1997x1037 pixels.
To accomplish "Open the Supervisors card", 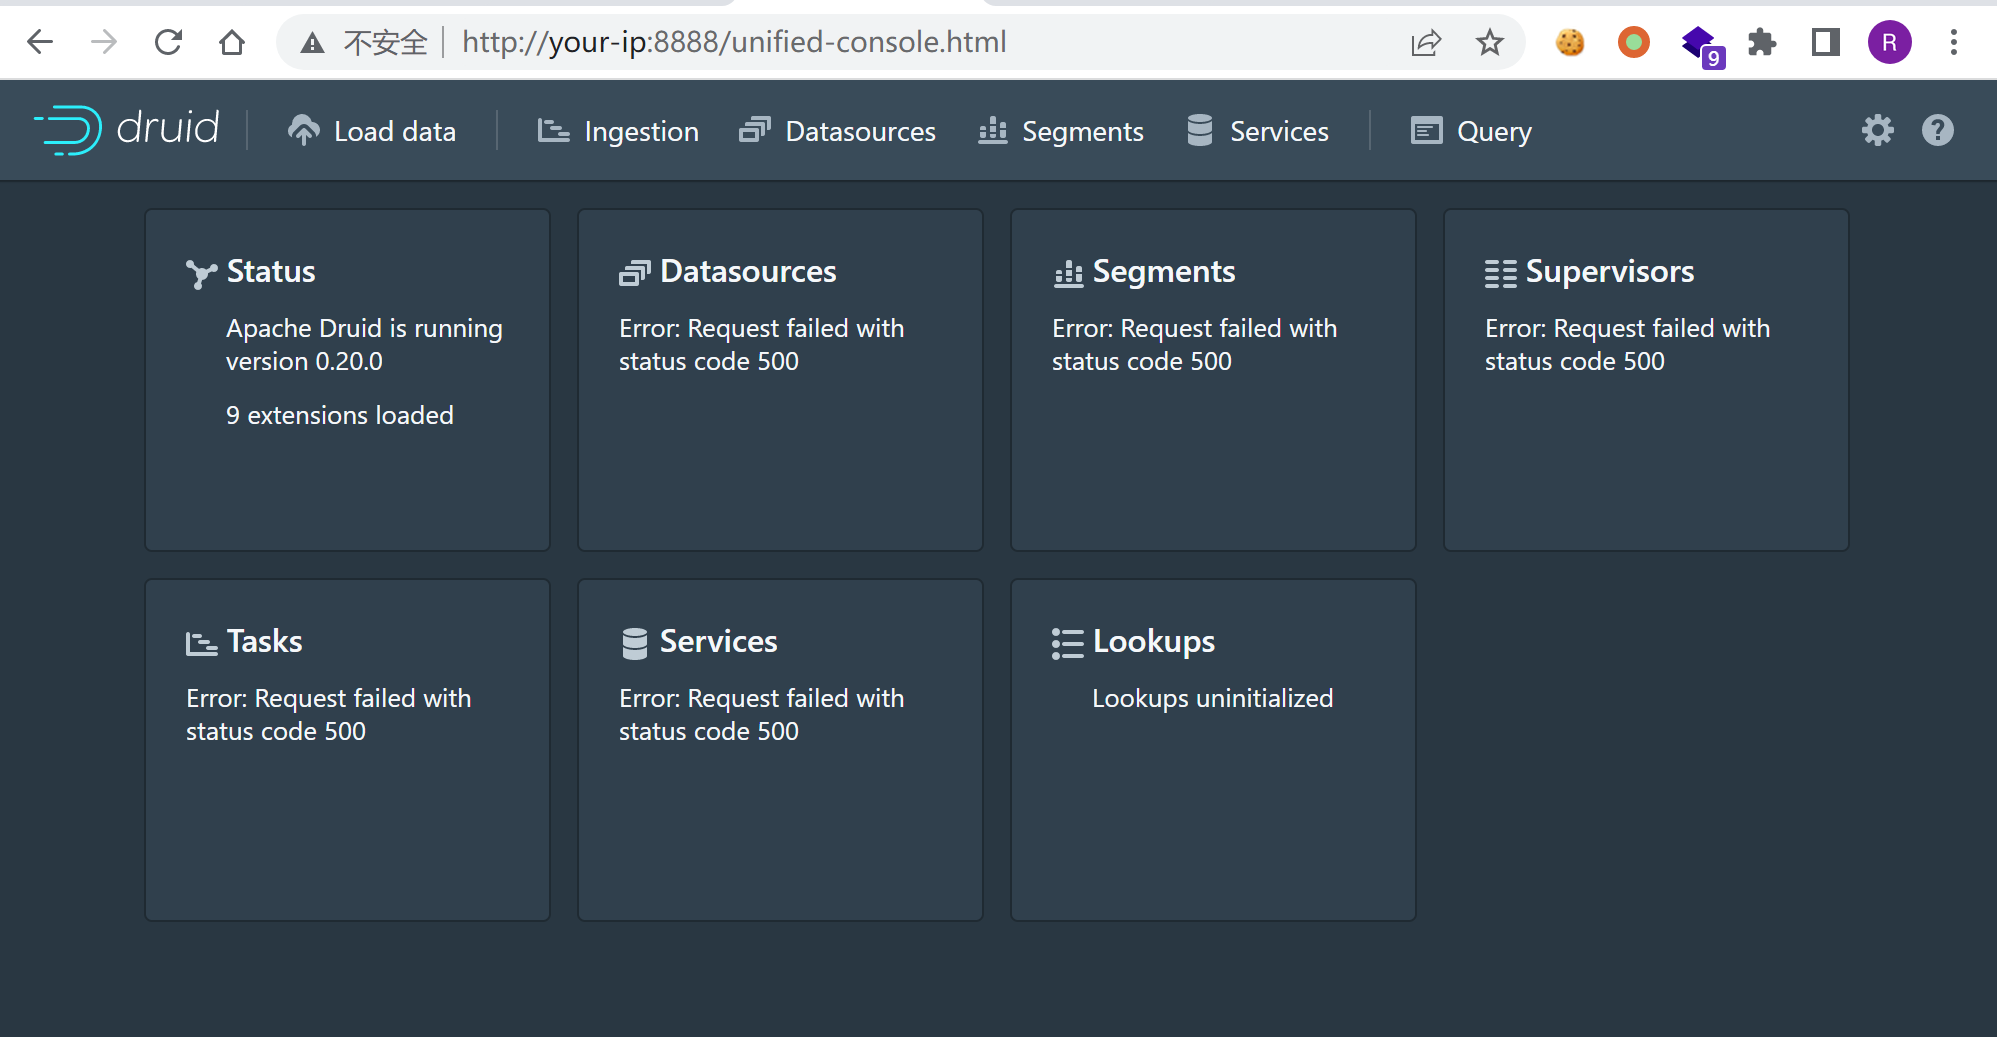I will pos(1646,380).
